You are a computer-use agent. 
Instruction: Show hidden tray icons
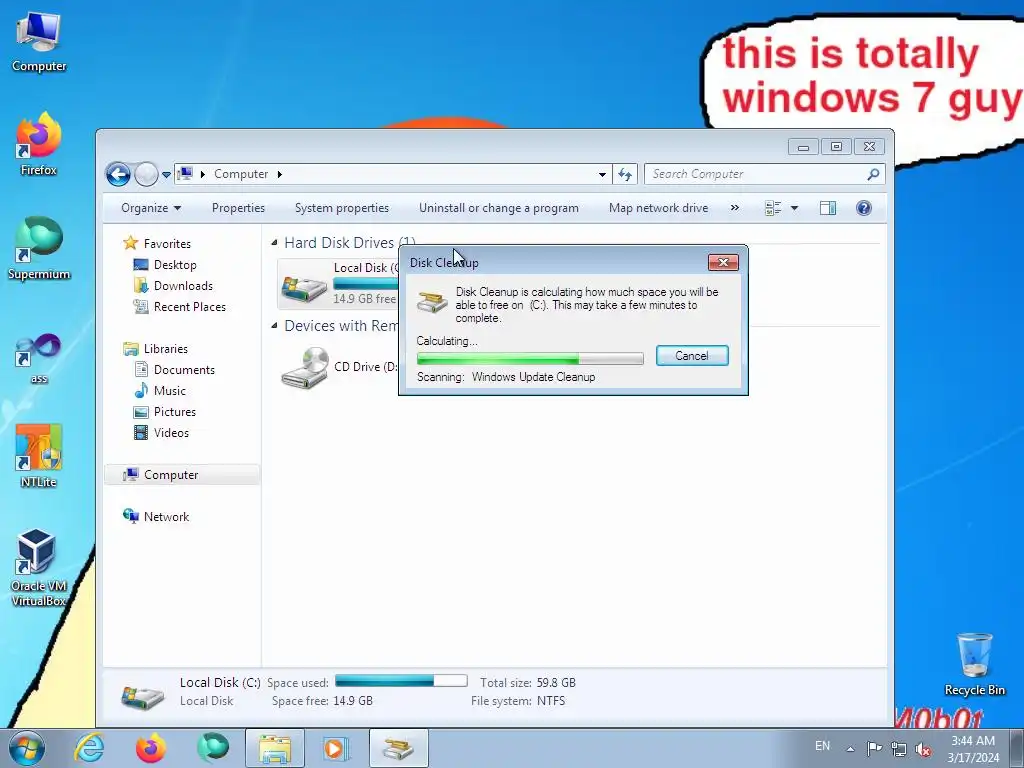click(850, 748)
